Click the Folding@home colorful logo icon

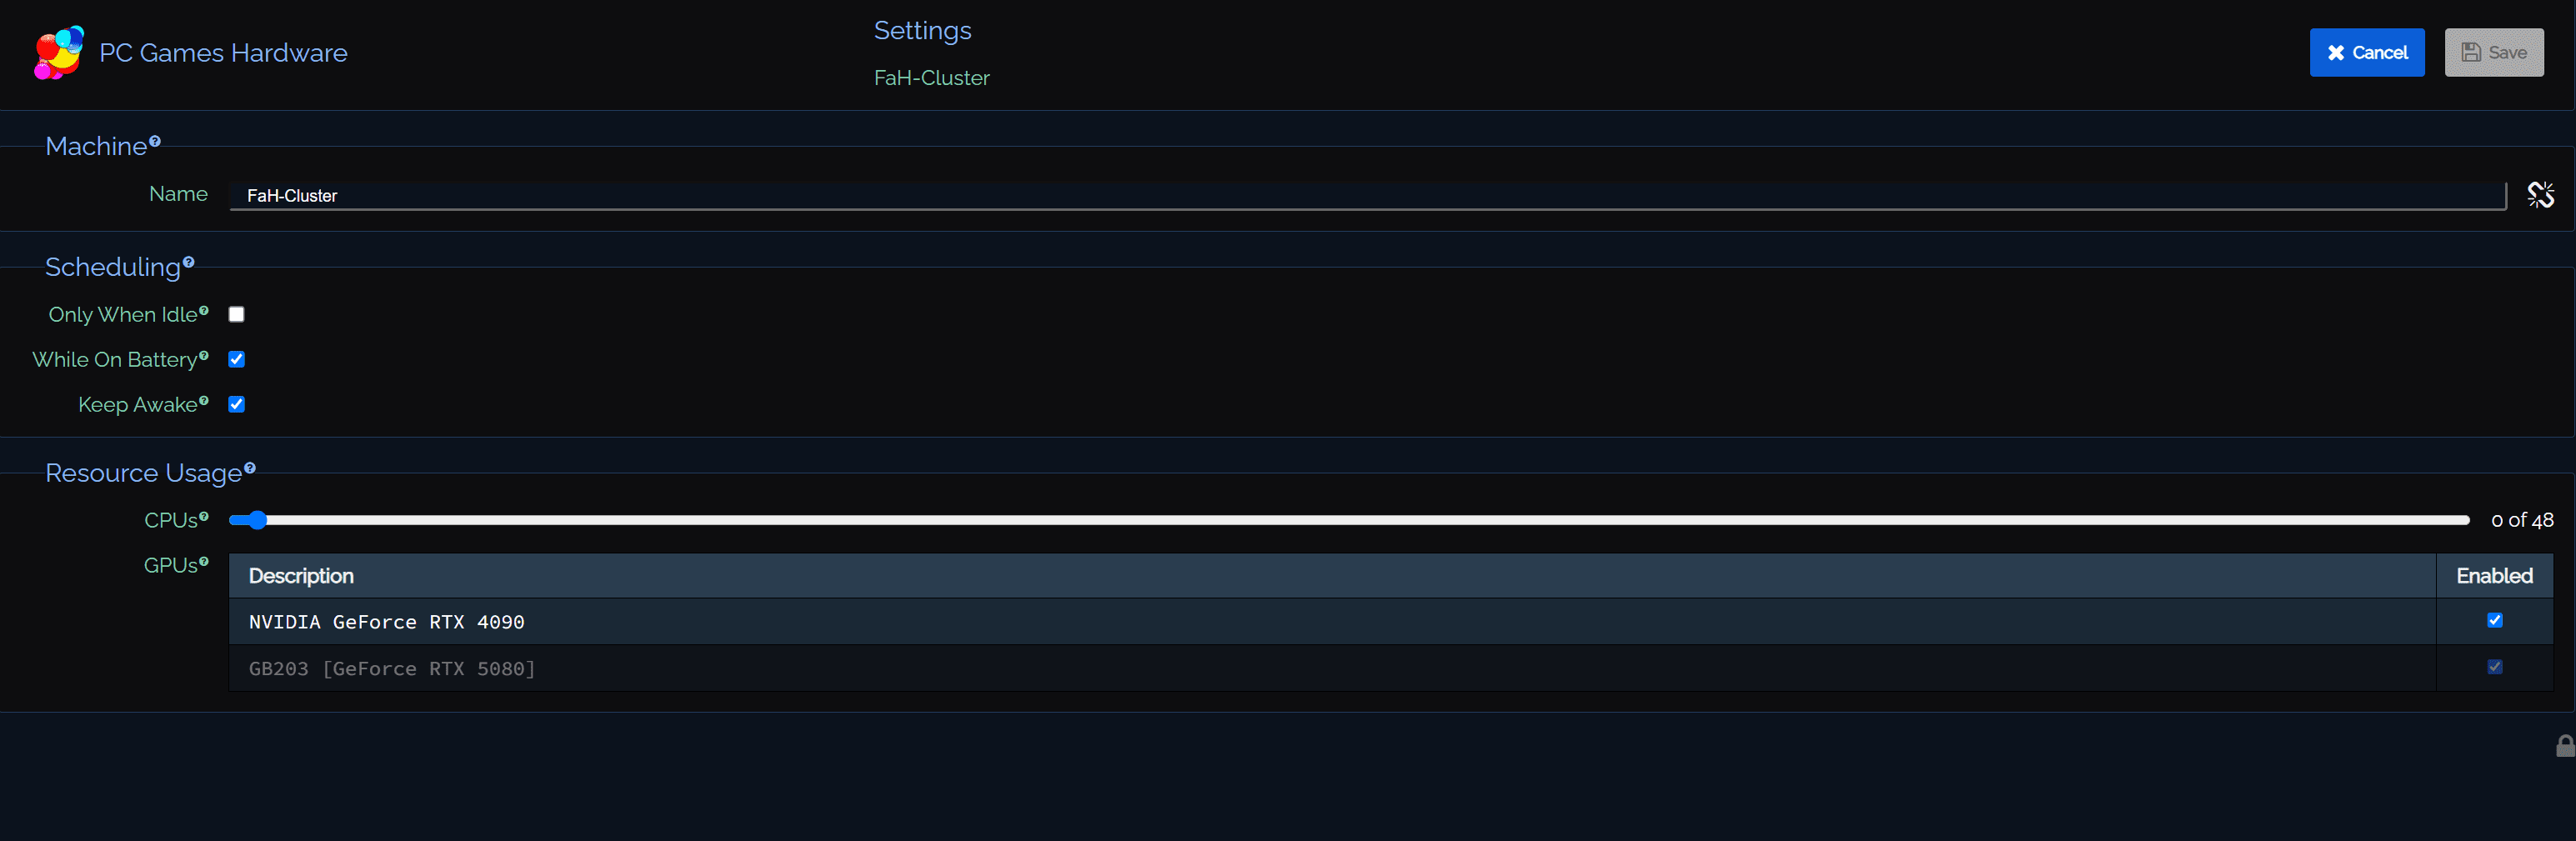[59, 53]
